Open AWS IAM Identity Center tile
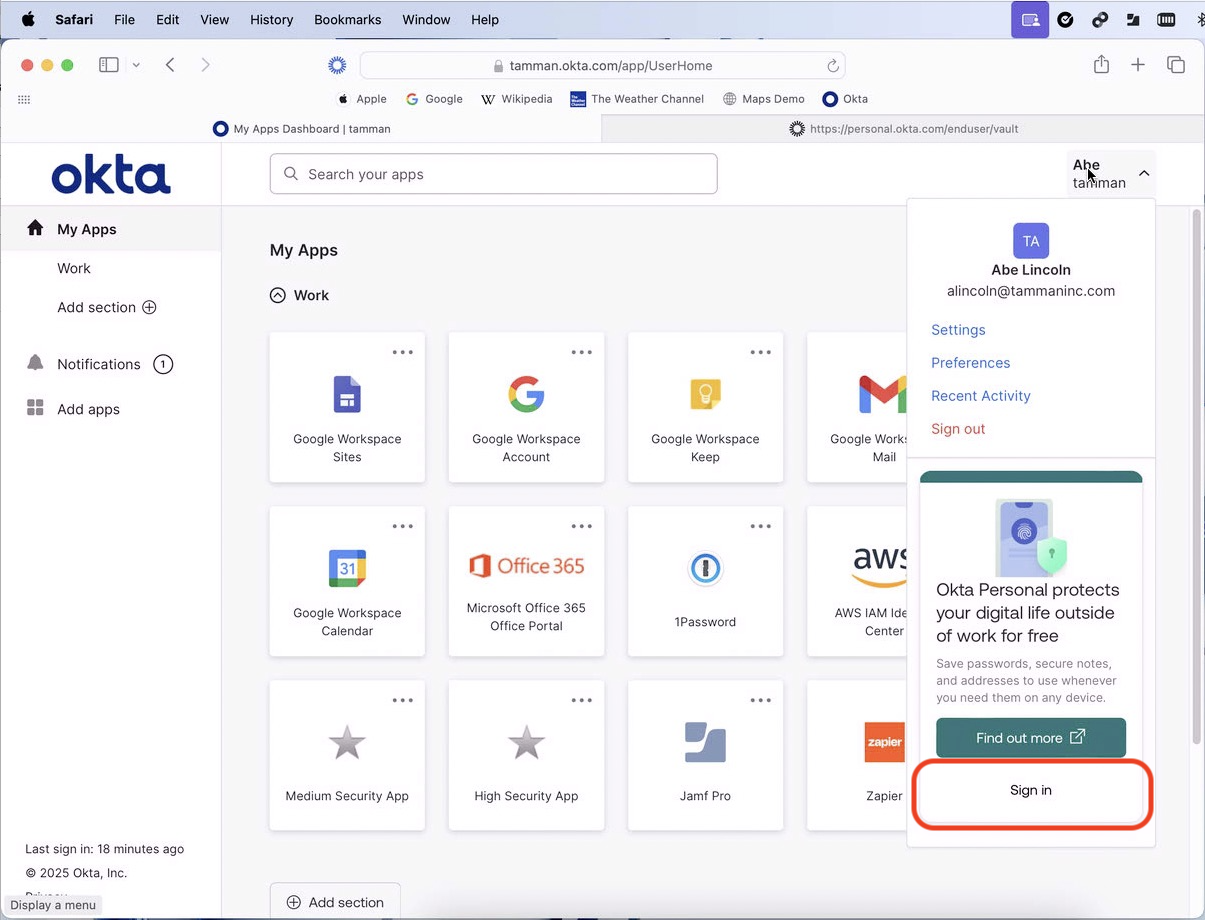The height and width of the screenshot is (920, 1205). [x=857, y=581]
